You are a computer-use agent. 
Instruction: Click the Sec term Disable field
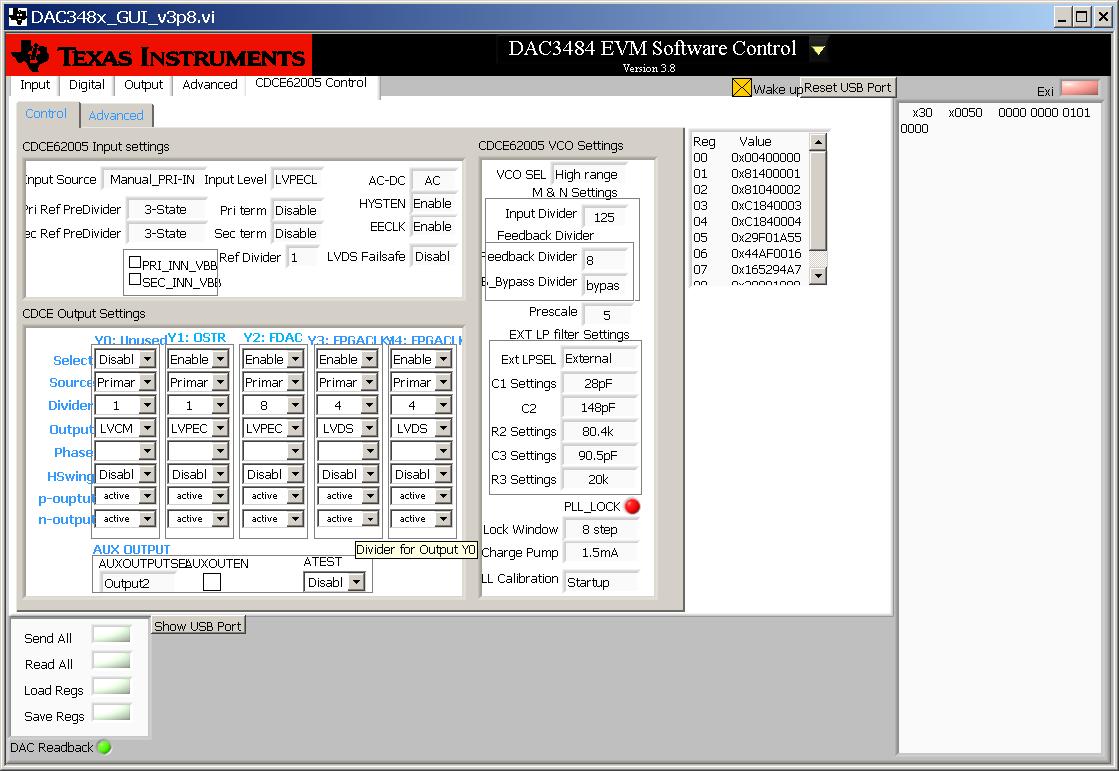295,233
